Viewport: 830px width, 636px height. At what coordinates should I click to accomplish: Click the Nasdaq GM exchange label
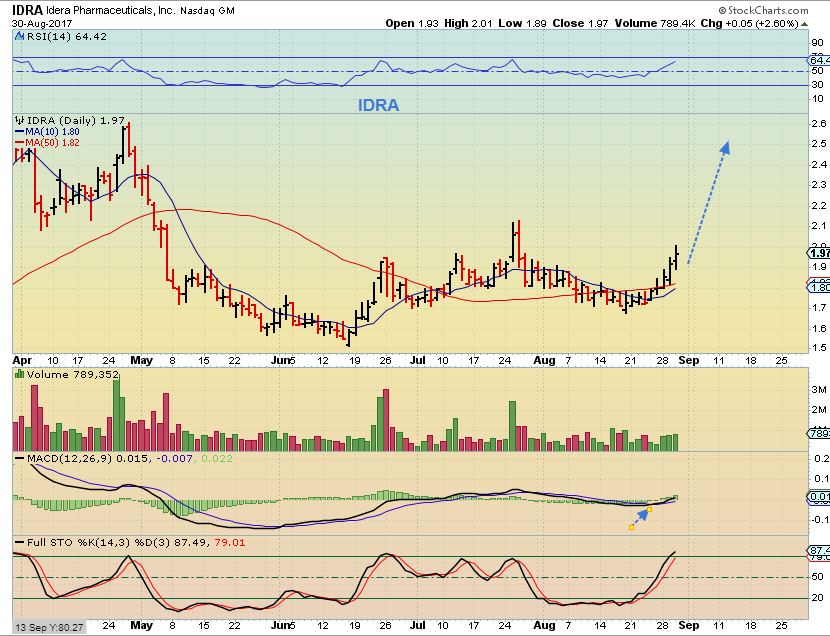click(x=208, y=11)
